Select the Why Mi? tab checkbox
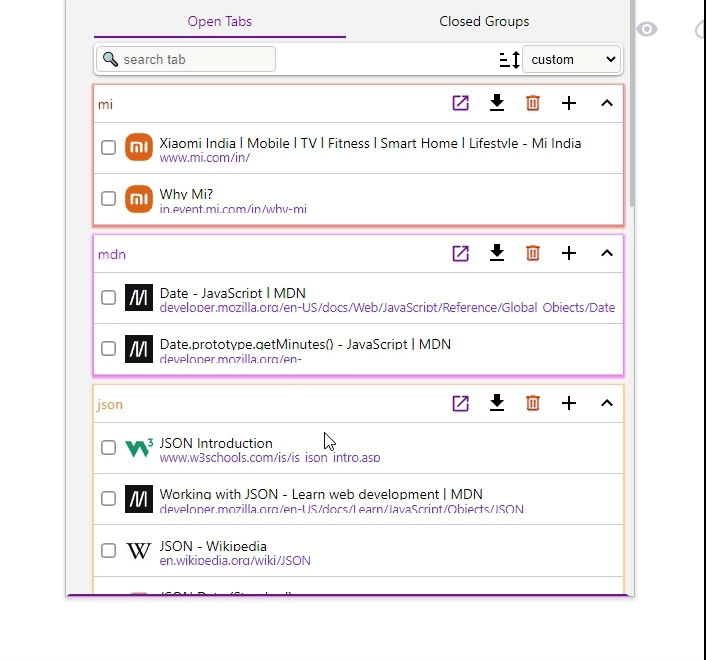 (108, 199)
